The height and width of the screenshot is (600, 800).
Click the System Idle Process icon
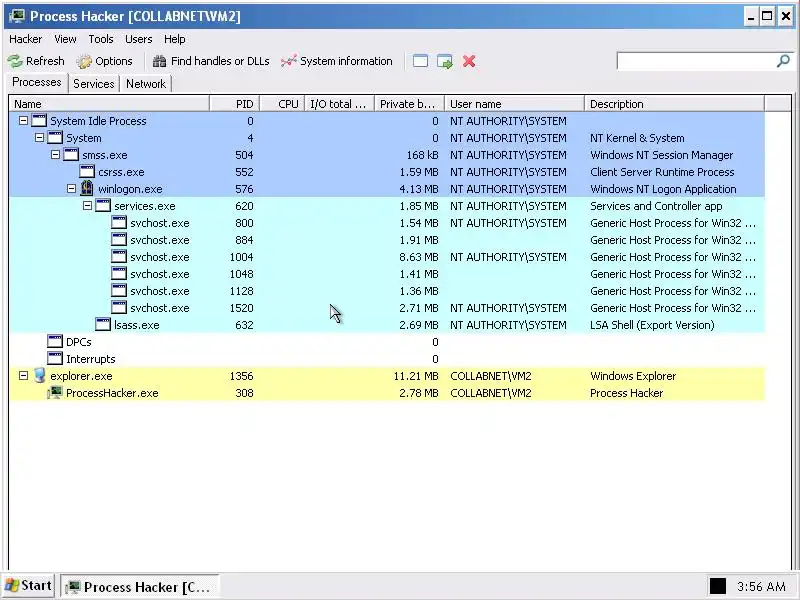click(39, 121)
